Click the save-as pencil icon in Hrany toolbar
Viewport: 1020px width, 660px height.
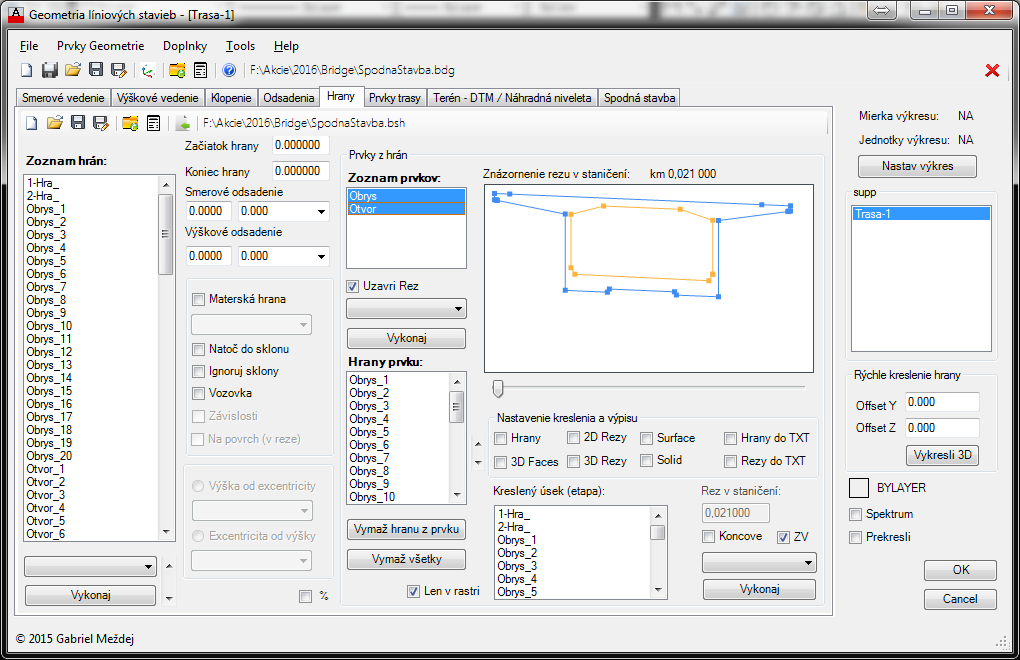(101, 123)
